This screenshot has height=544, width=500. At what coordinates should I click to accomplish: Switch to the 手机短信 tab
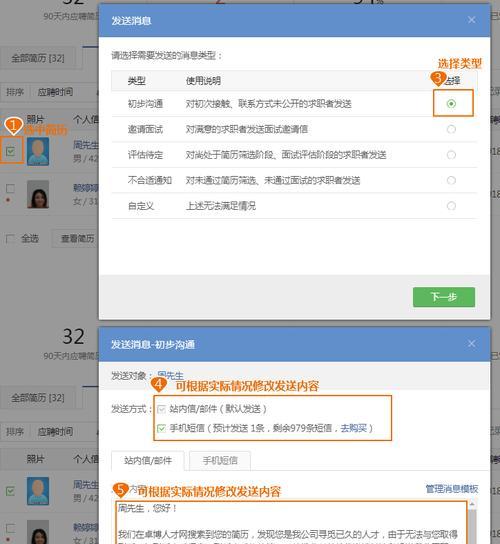220,461
